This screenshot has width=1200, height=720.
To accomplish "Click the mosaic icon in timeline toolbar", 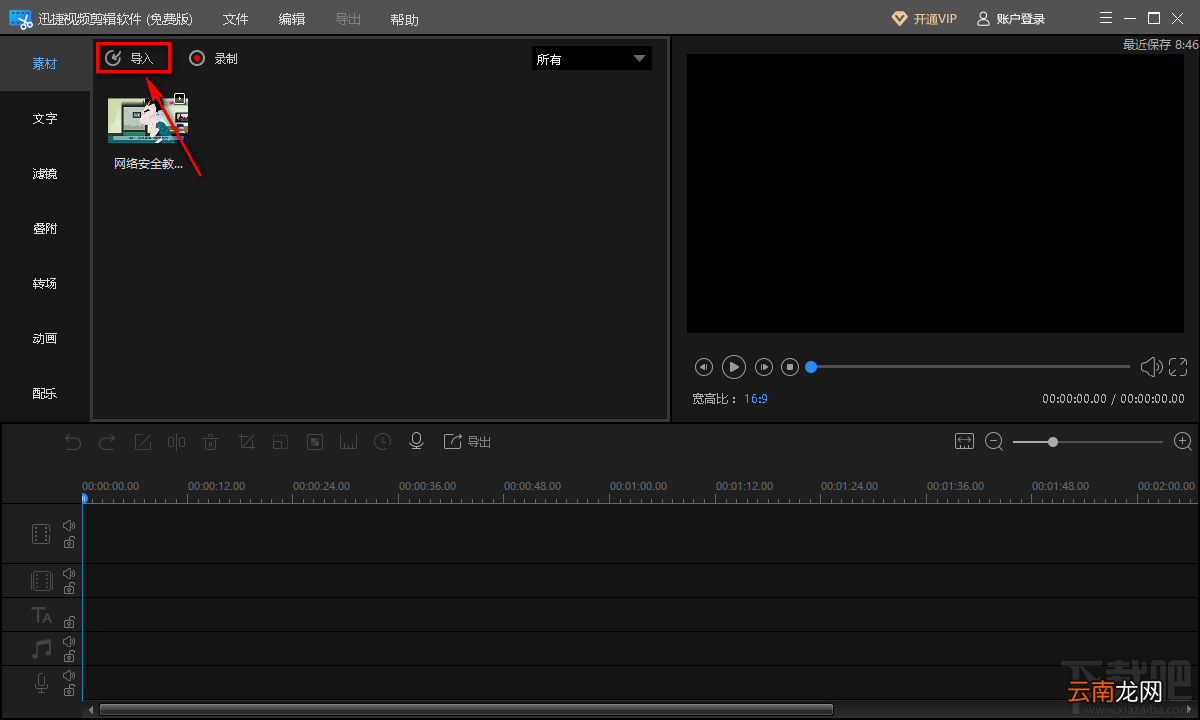I will point(314,441).
